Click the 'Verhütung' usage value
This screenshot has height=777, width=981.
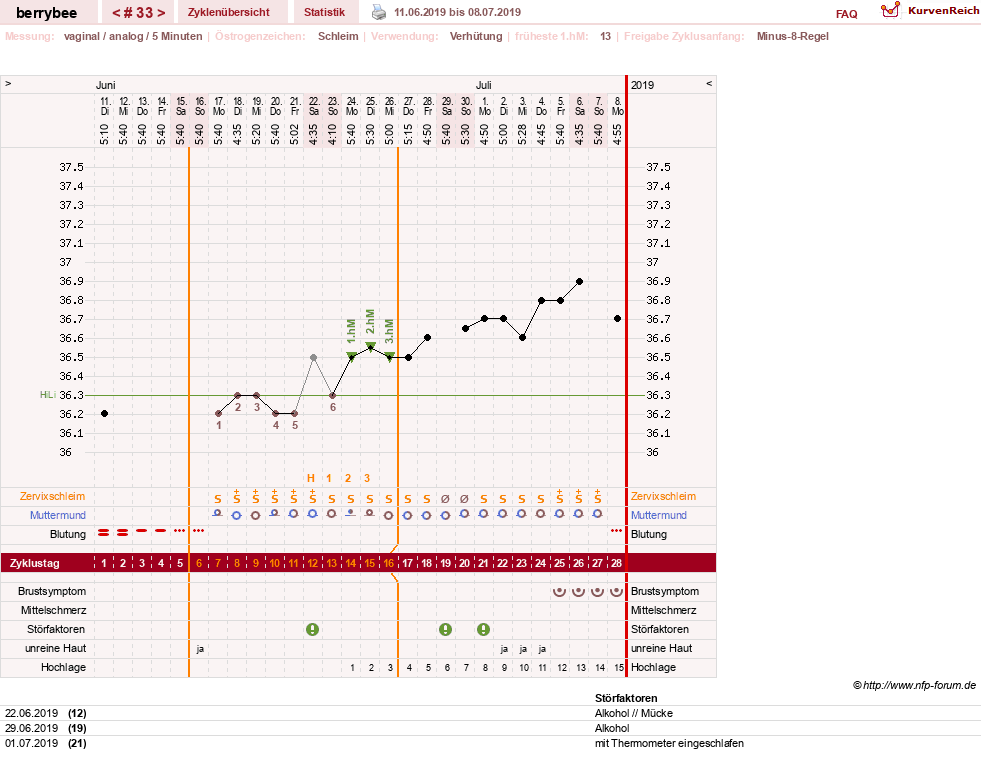[x=476, y=36]
